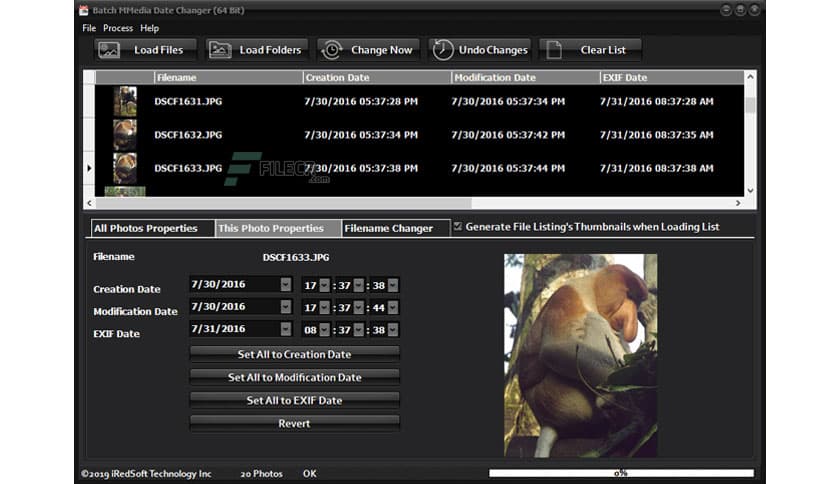Click the app icon in title bar

[x=83, y=10]
